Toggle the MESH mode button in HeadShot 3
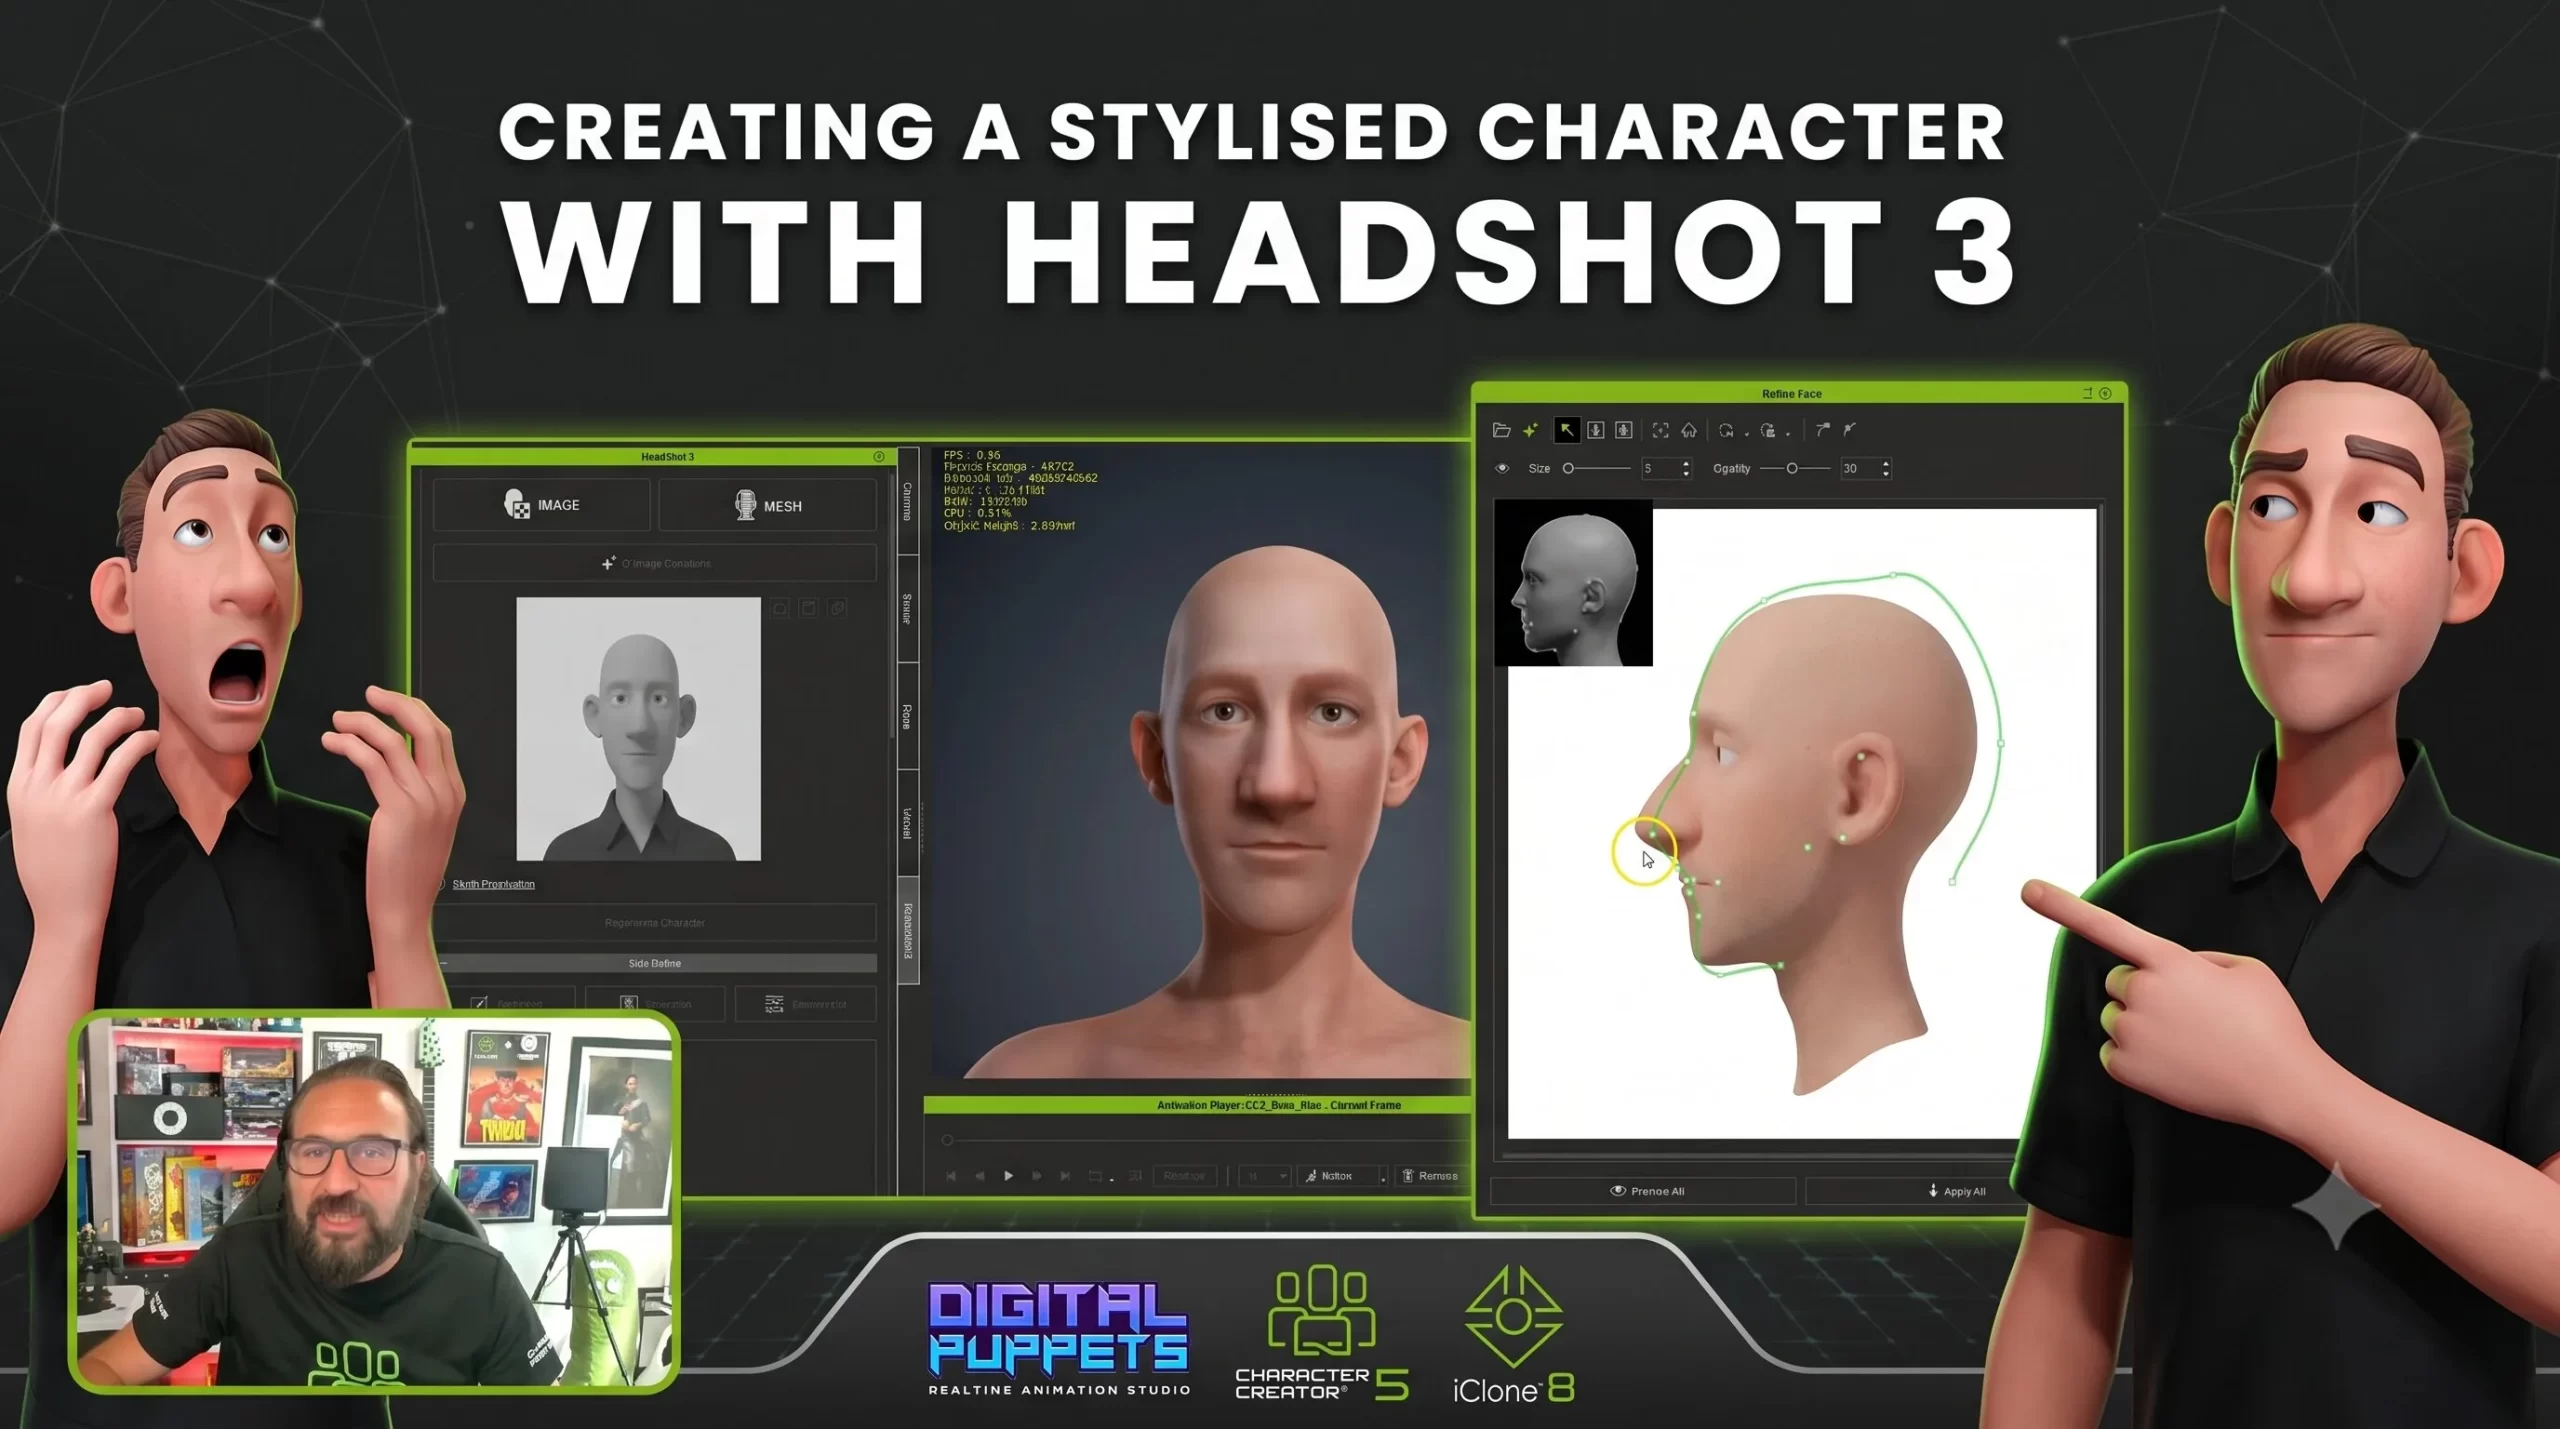This screenshot has width=2560, height=1429. 768,505
